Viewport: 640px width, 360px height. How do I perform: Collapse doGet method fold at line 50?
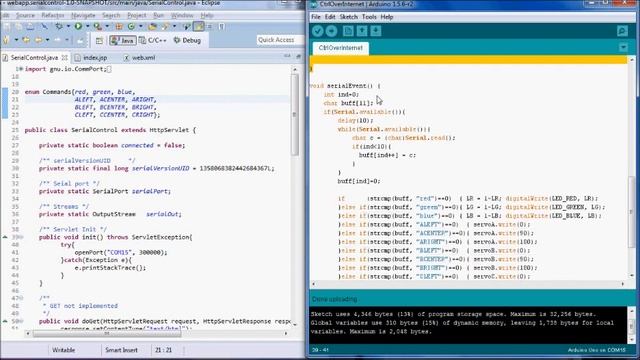click(x=20, y=321)
